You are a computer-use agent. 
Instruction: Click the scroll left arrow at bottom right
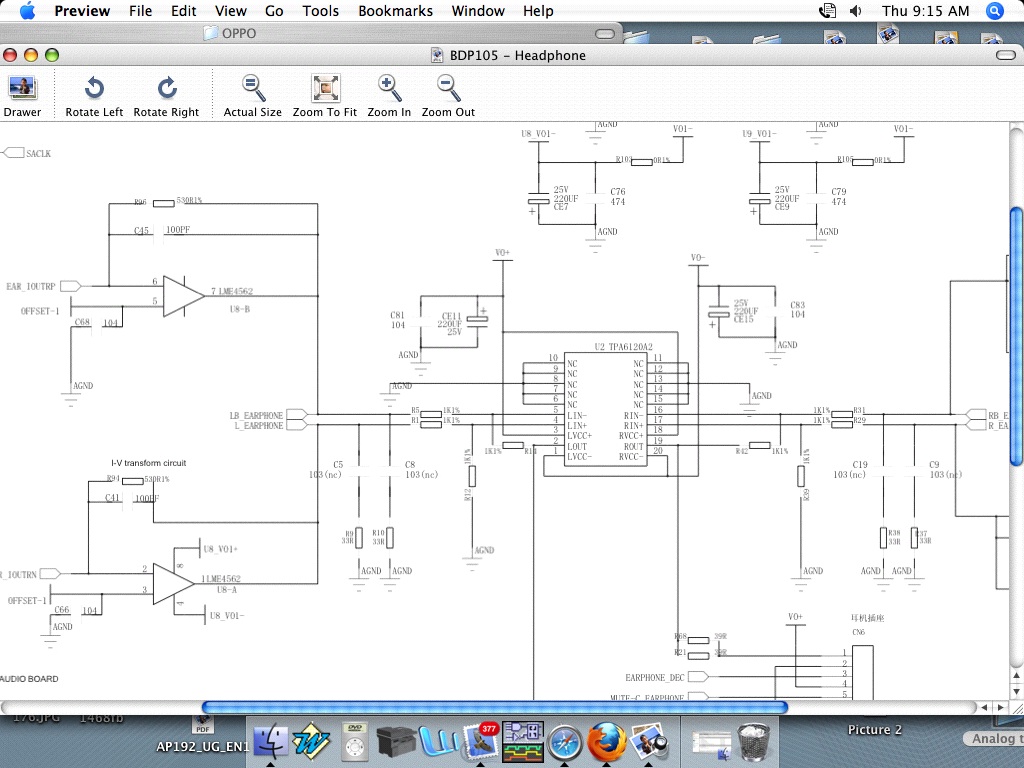(985, 707)
